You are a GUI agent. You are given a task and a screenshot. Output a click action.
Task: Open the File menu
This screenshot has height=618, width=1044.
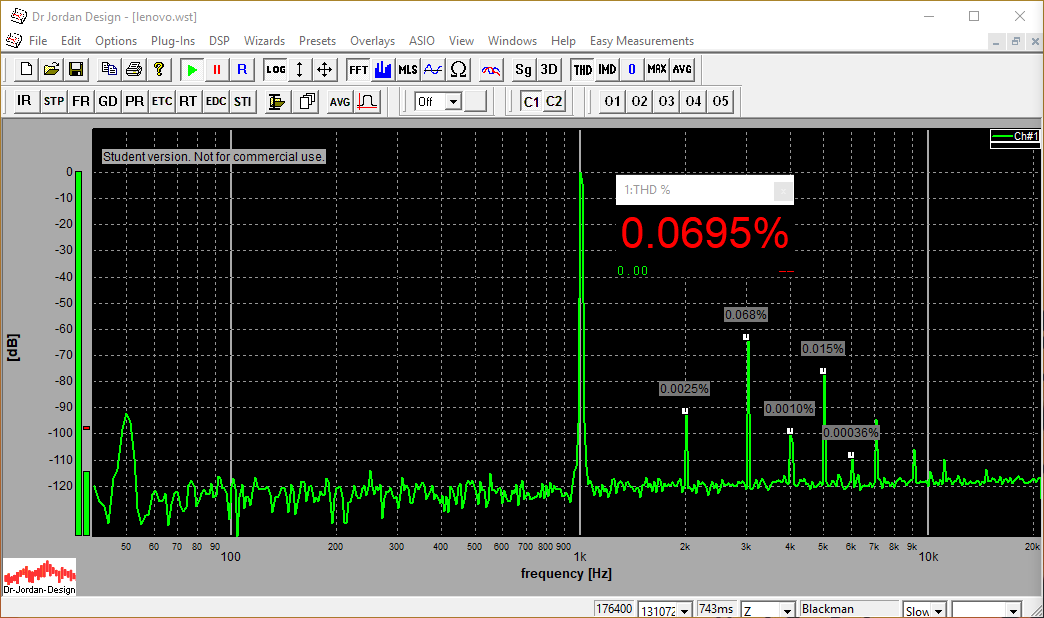coord(38,41)
